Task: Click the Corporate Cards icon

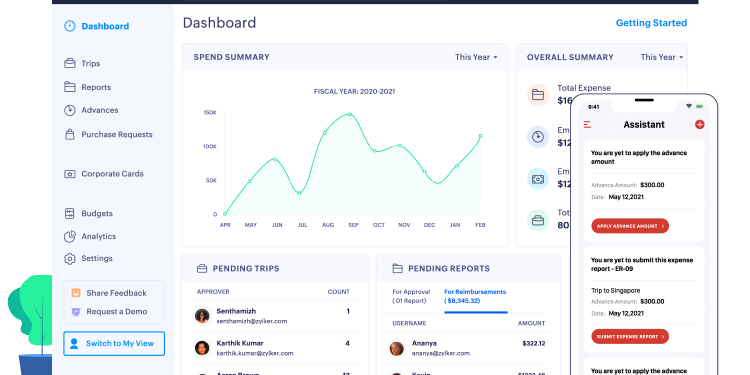Action: pyautogui.click(x=70, y=174)
